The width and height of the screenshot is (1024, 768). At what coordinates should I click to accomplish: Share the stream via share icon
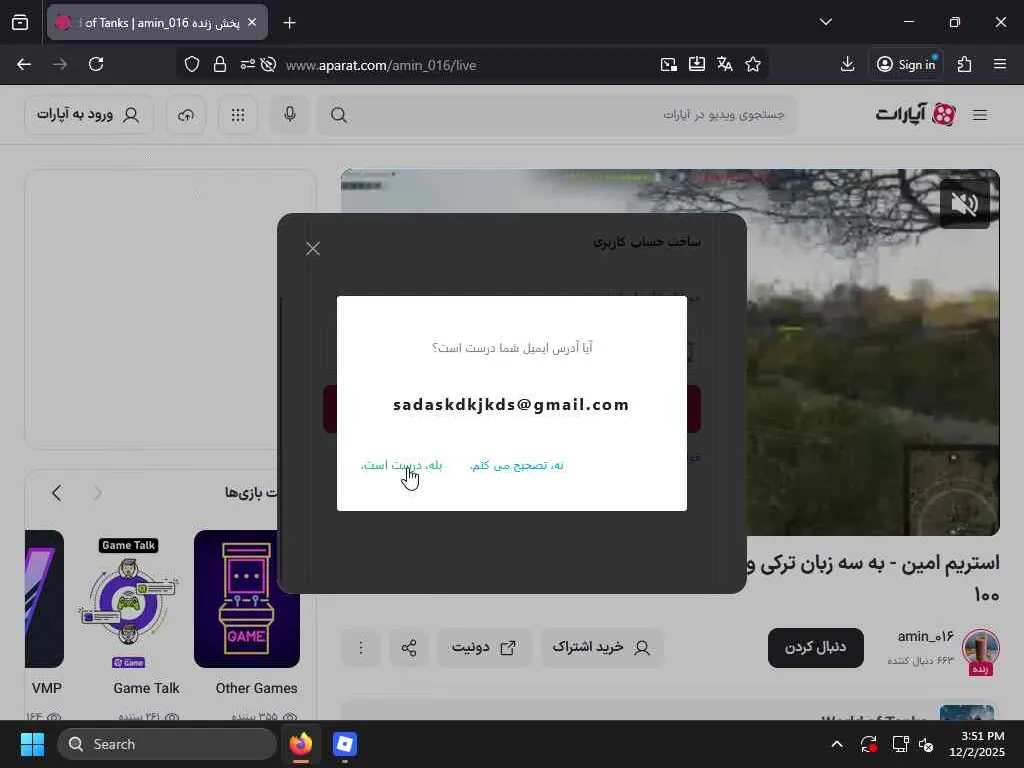click(x=409, y=647)
